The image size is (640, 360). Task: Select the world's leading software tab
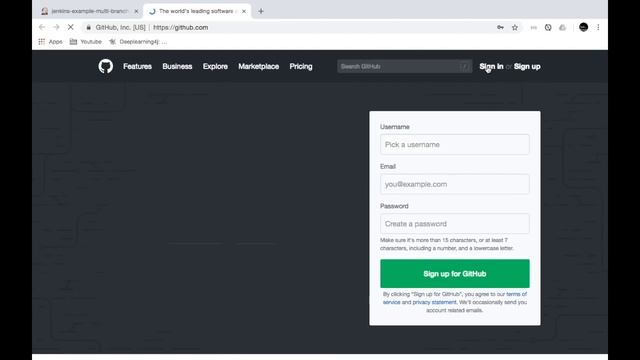tap(197, 11)
